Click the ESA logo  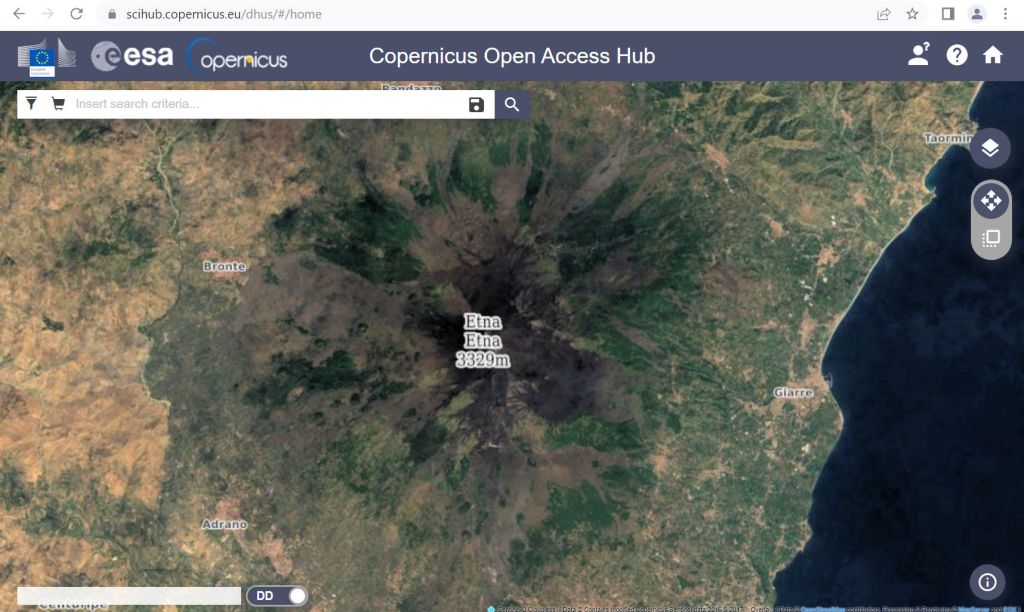coord(132,56)
